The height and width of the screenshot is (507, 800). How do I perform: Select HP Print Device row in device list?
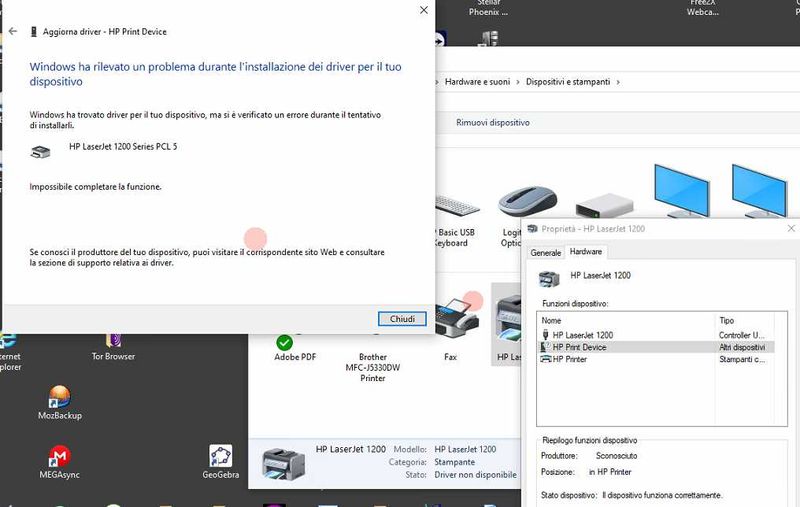pos(656,347)
